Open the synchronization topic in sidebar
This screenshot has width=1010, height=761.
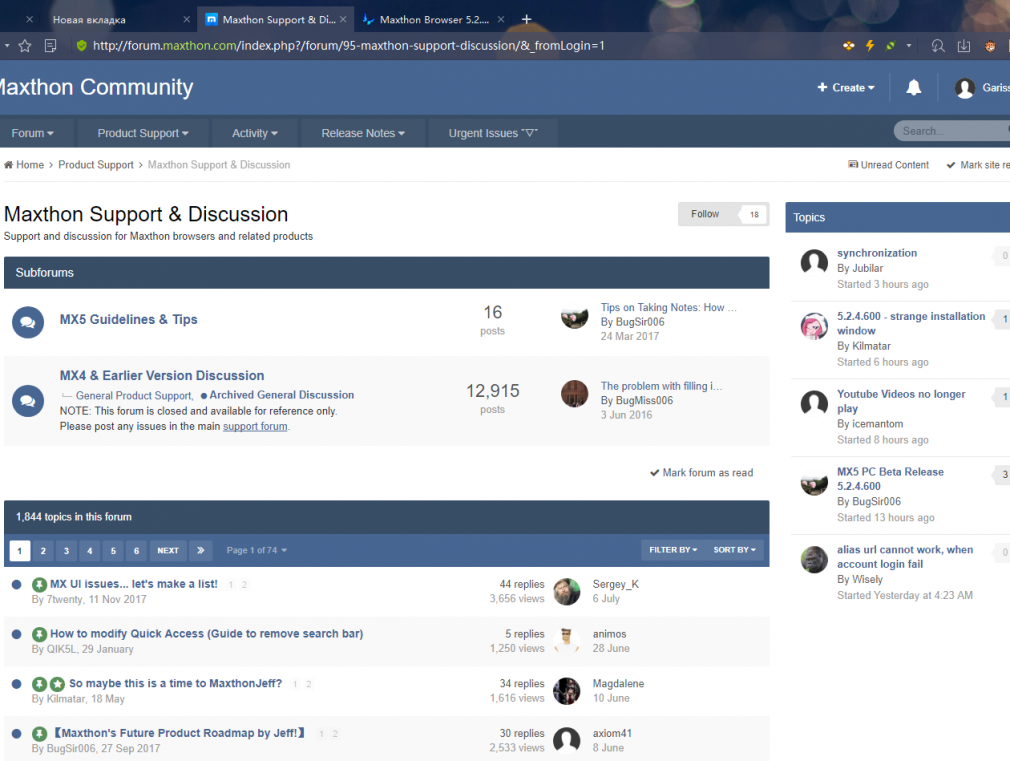point(877,253)
